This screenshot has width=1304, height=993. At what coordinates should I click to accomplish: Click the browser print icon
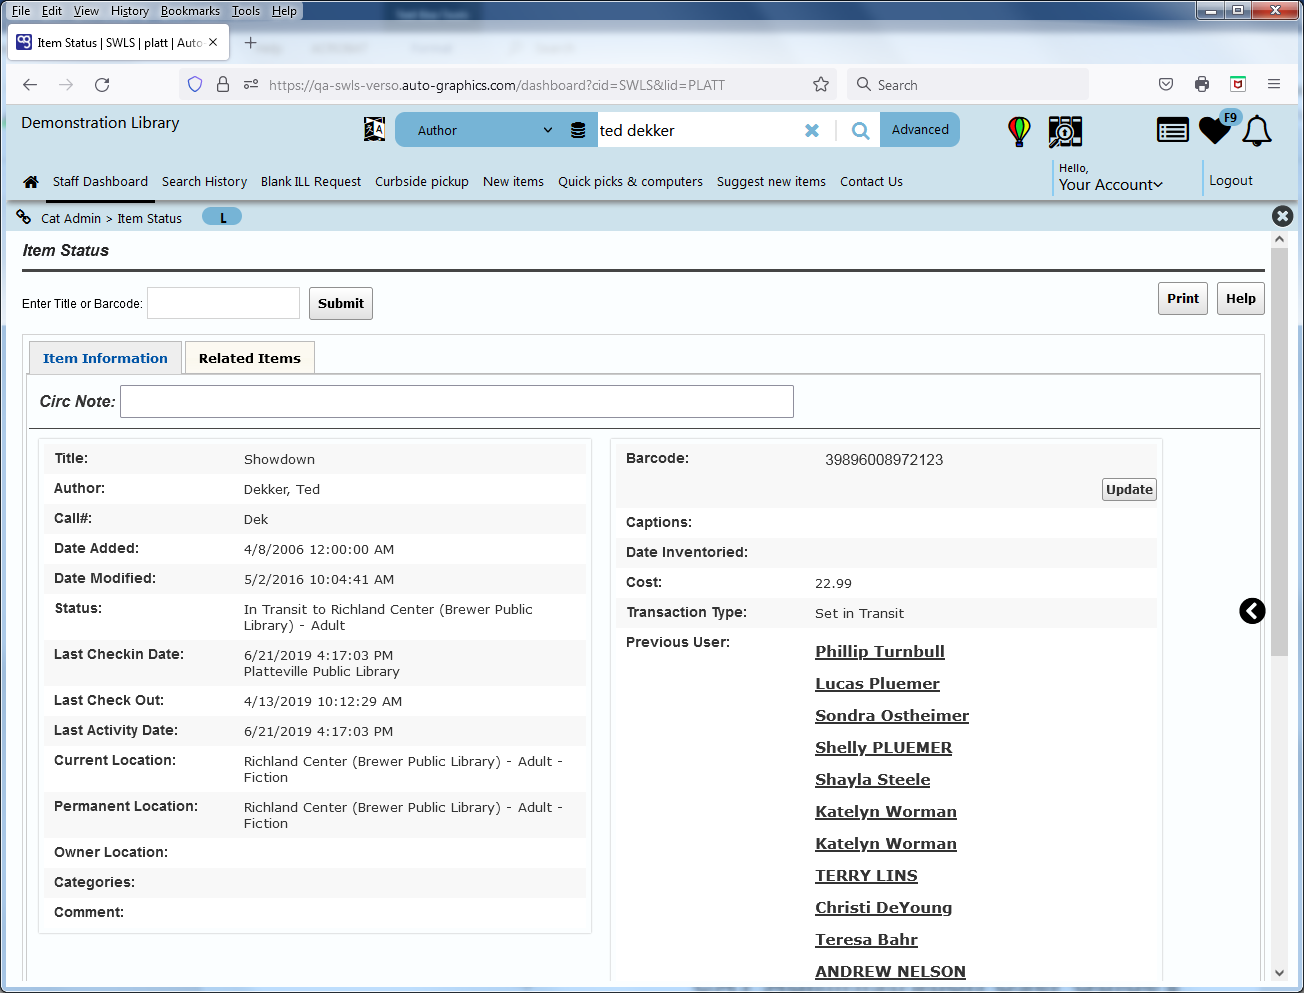[x=1202, y=85]
